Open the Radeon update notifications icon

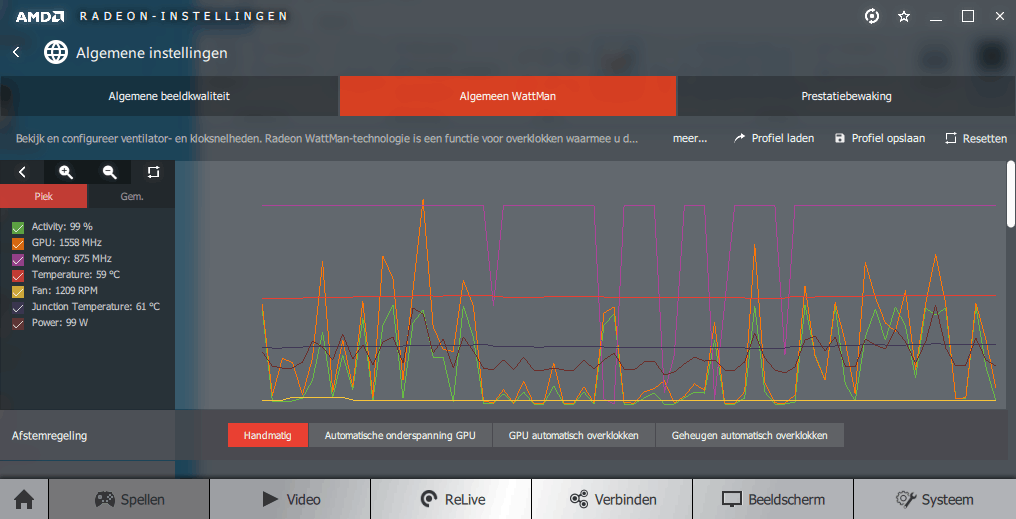point(872,16)
